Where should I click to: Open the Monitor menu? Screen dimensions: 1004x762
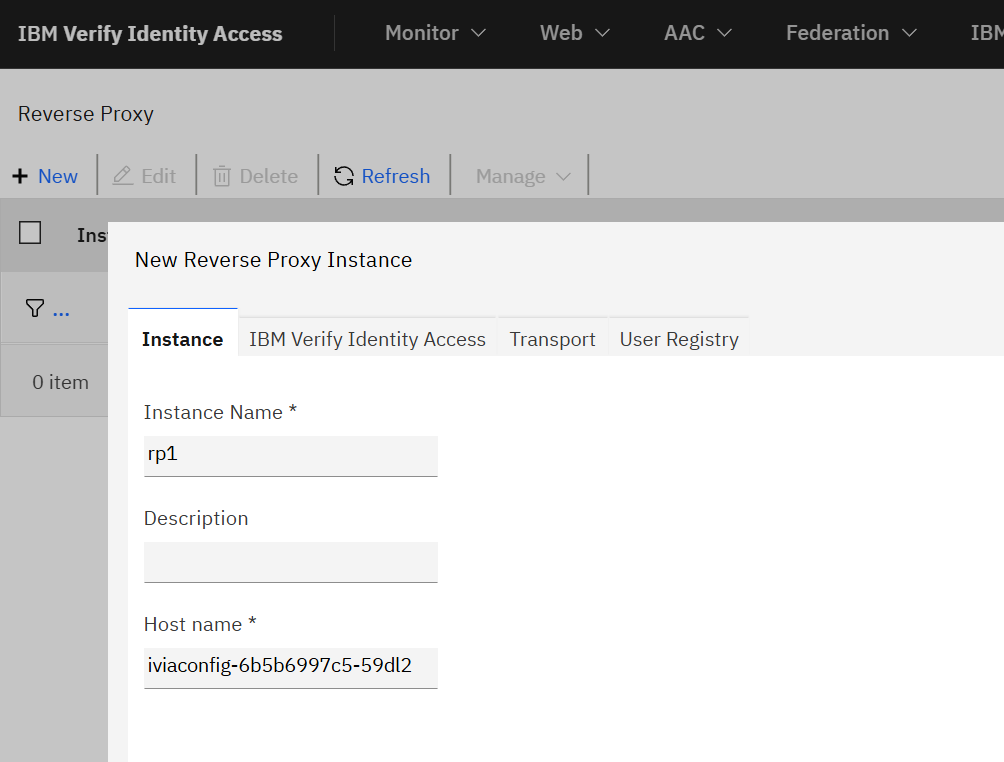coord(435,33)
